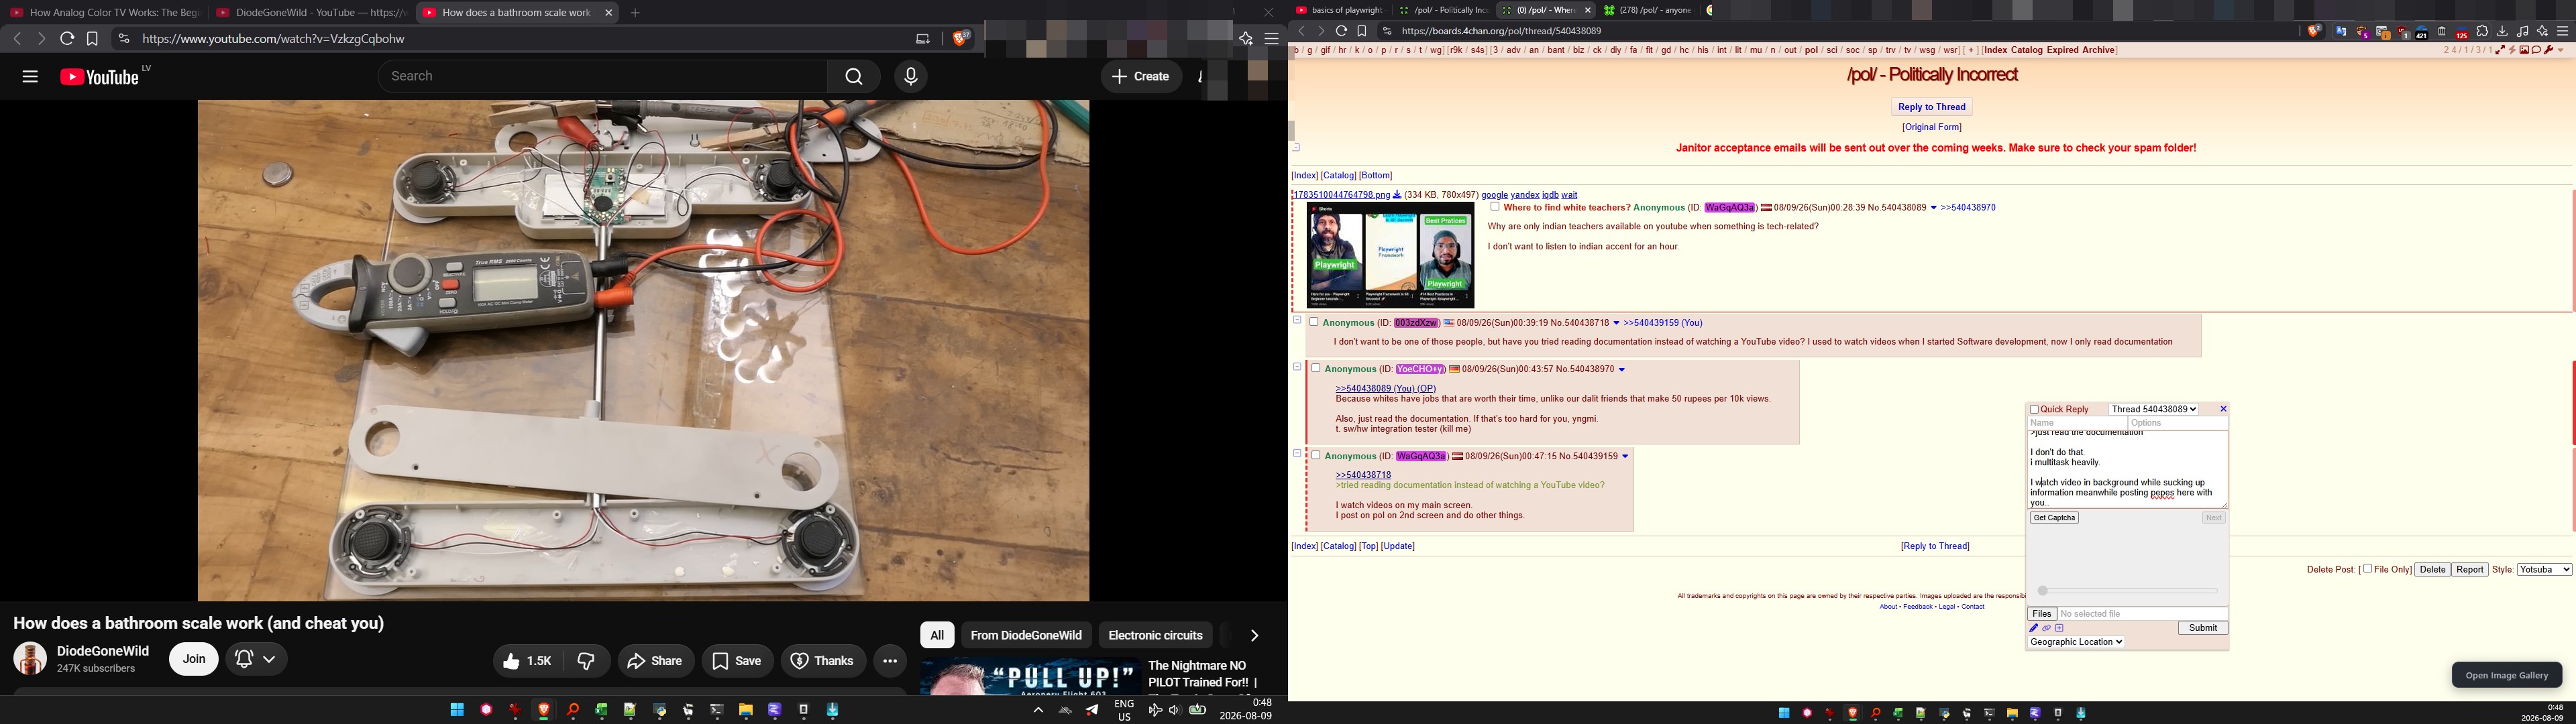Tick the checkbox on post No.540439159
Viewport: 2576px width, 724px height.
pos(1316,455)
